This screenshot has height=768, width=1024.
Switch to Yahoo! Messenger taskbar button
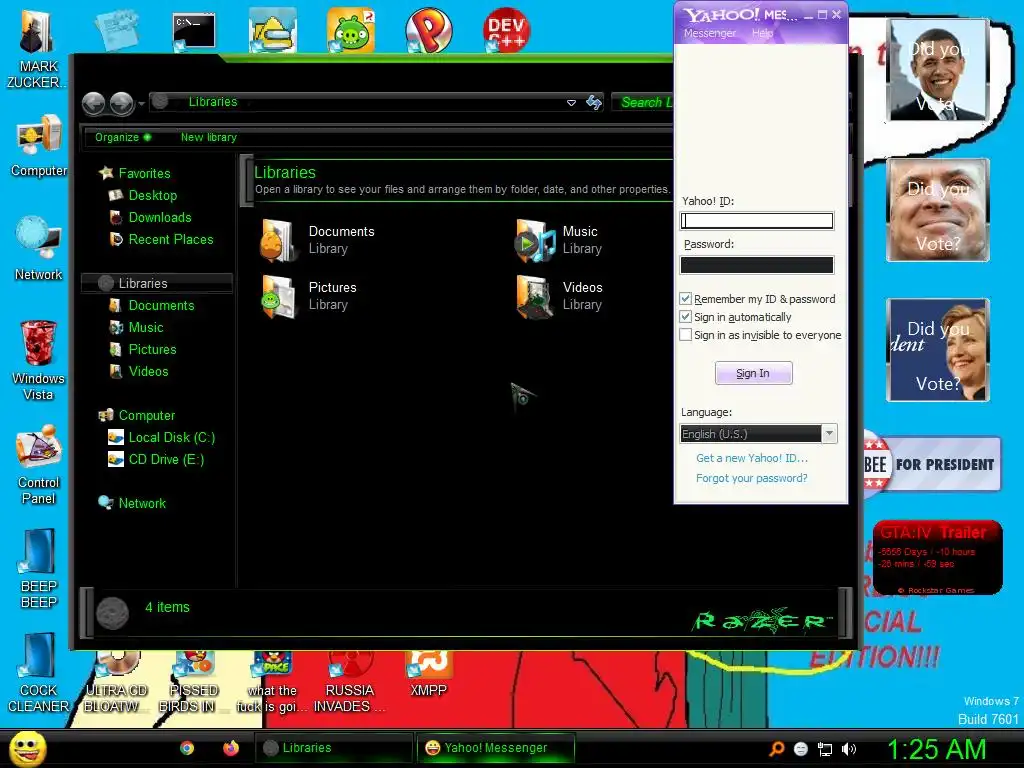coord(496,748)
